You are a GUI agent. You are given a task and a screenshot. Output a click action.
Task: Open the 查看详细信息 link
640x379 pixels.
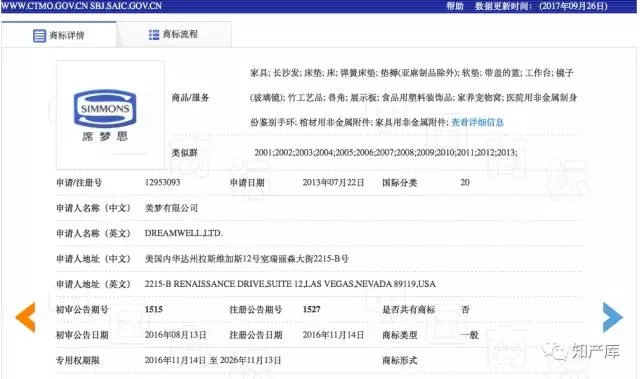477,122
